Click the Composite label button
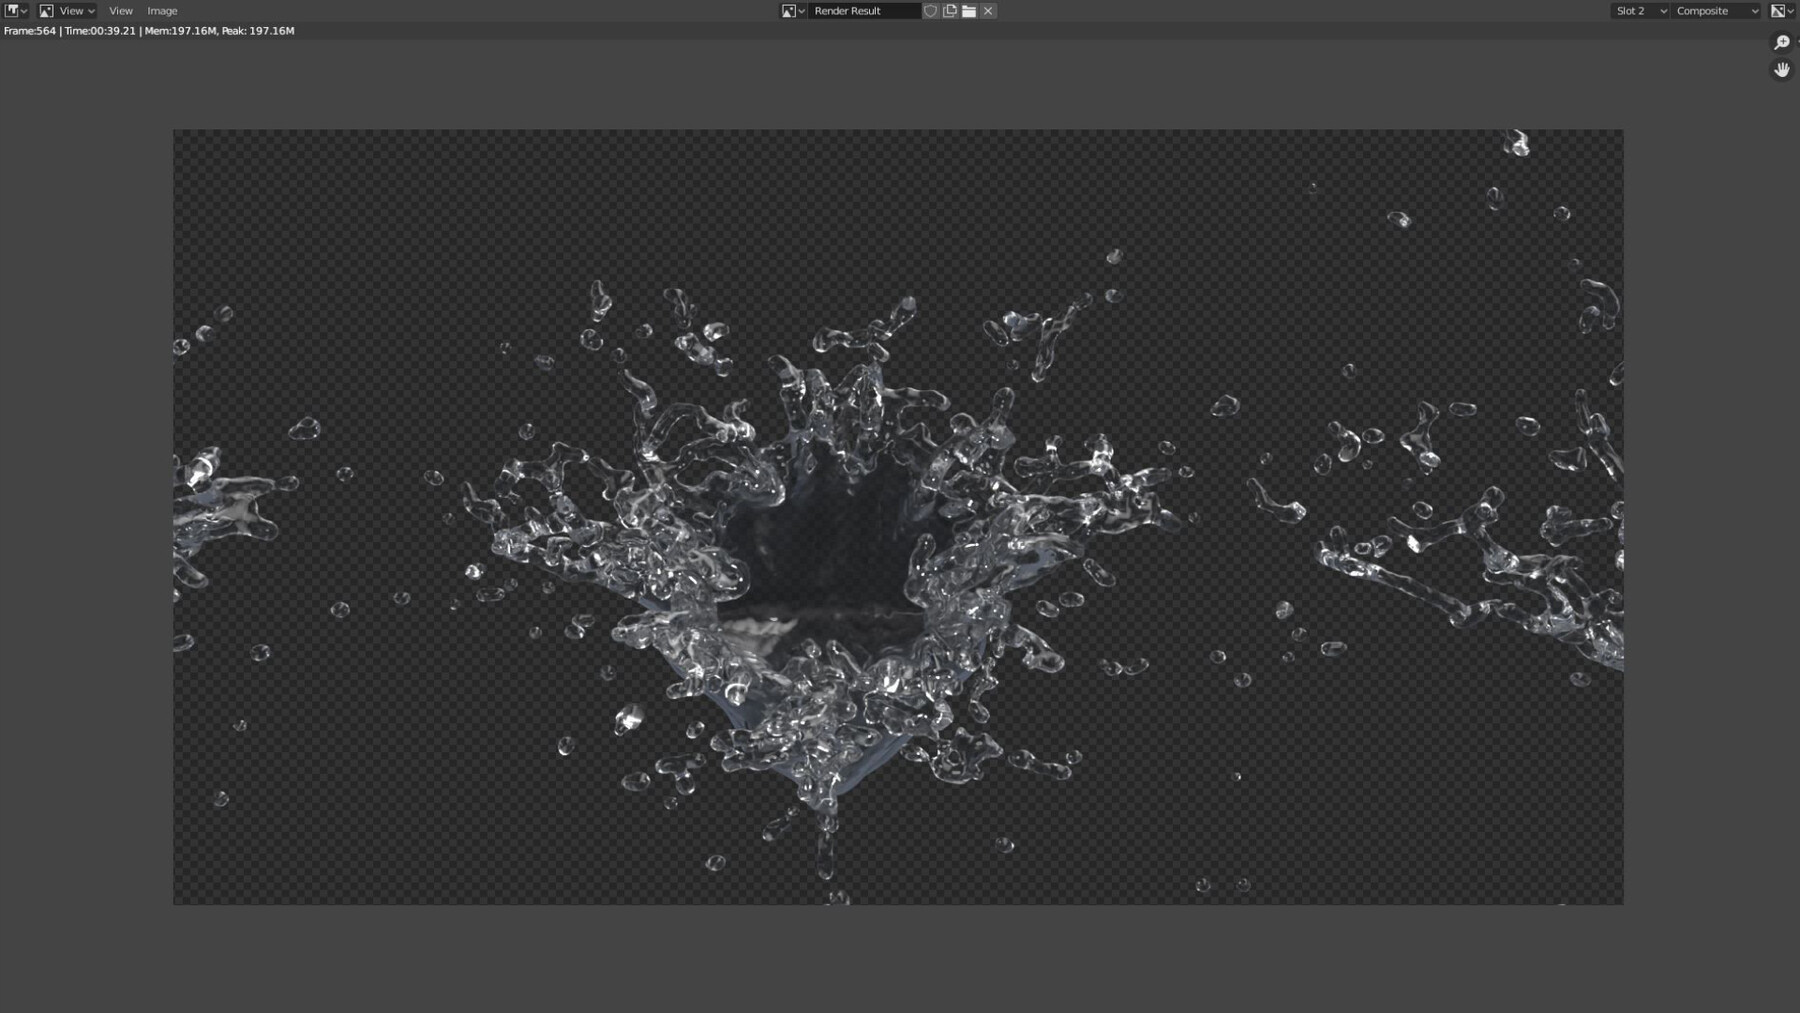 click(x=1705, y=10)
